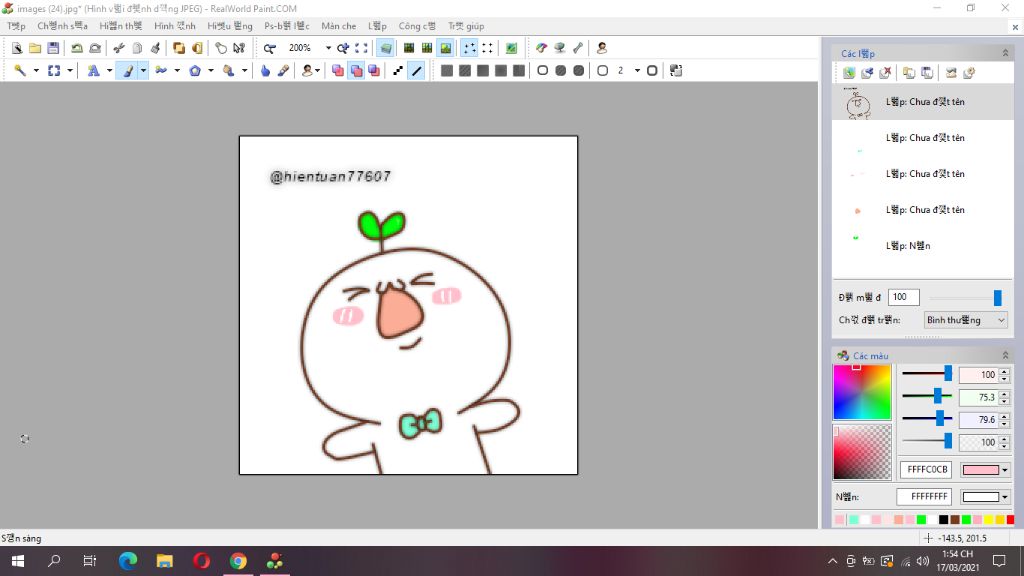
Task: Select the brush tool
Action: [128, 71]
